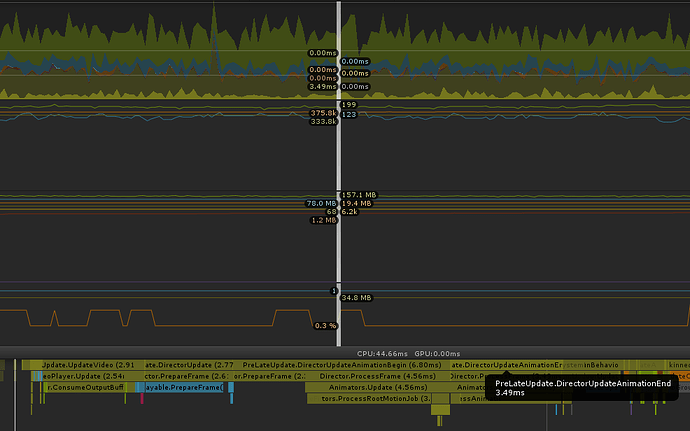Viewport: 690px width, 431px height.
Task: Click the 333.8k value label
Action: pyautogui.click(x=323, y=122)
